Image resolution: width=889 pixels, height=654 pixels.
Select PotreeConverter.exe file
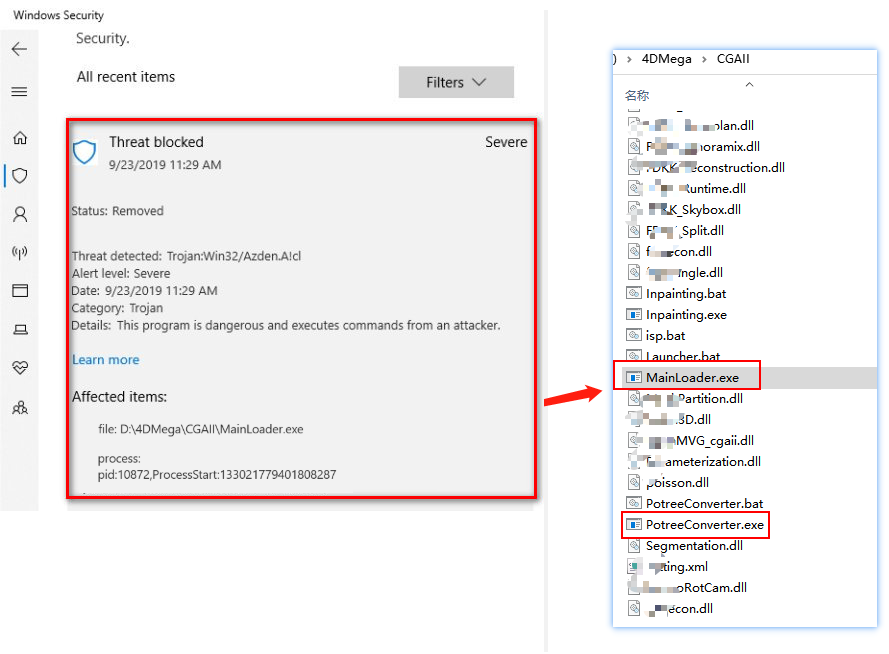(704, 525)
